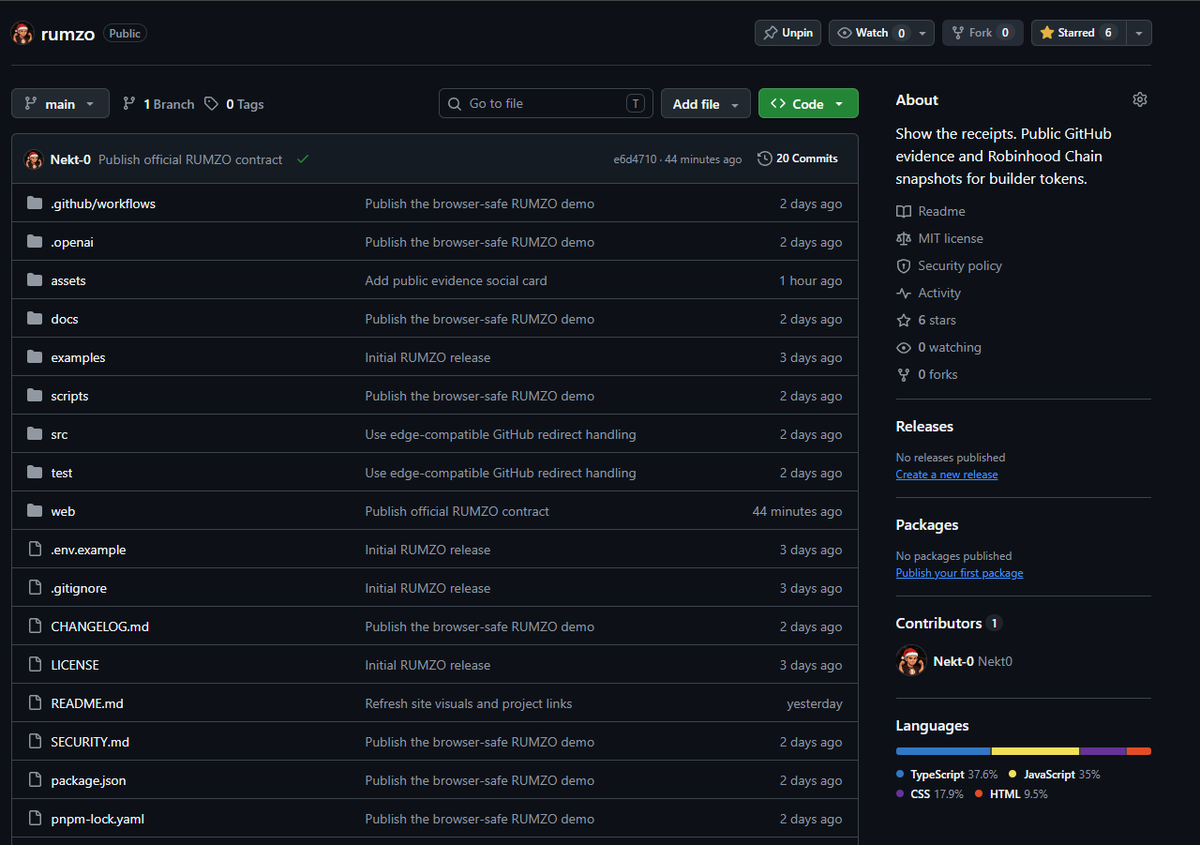Open the main branch selector dropdown

click(x=60, y=104)
